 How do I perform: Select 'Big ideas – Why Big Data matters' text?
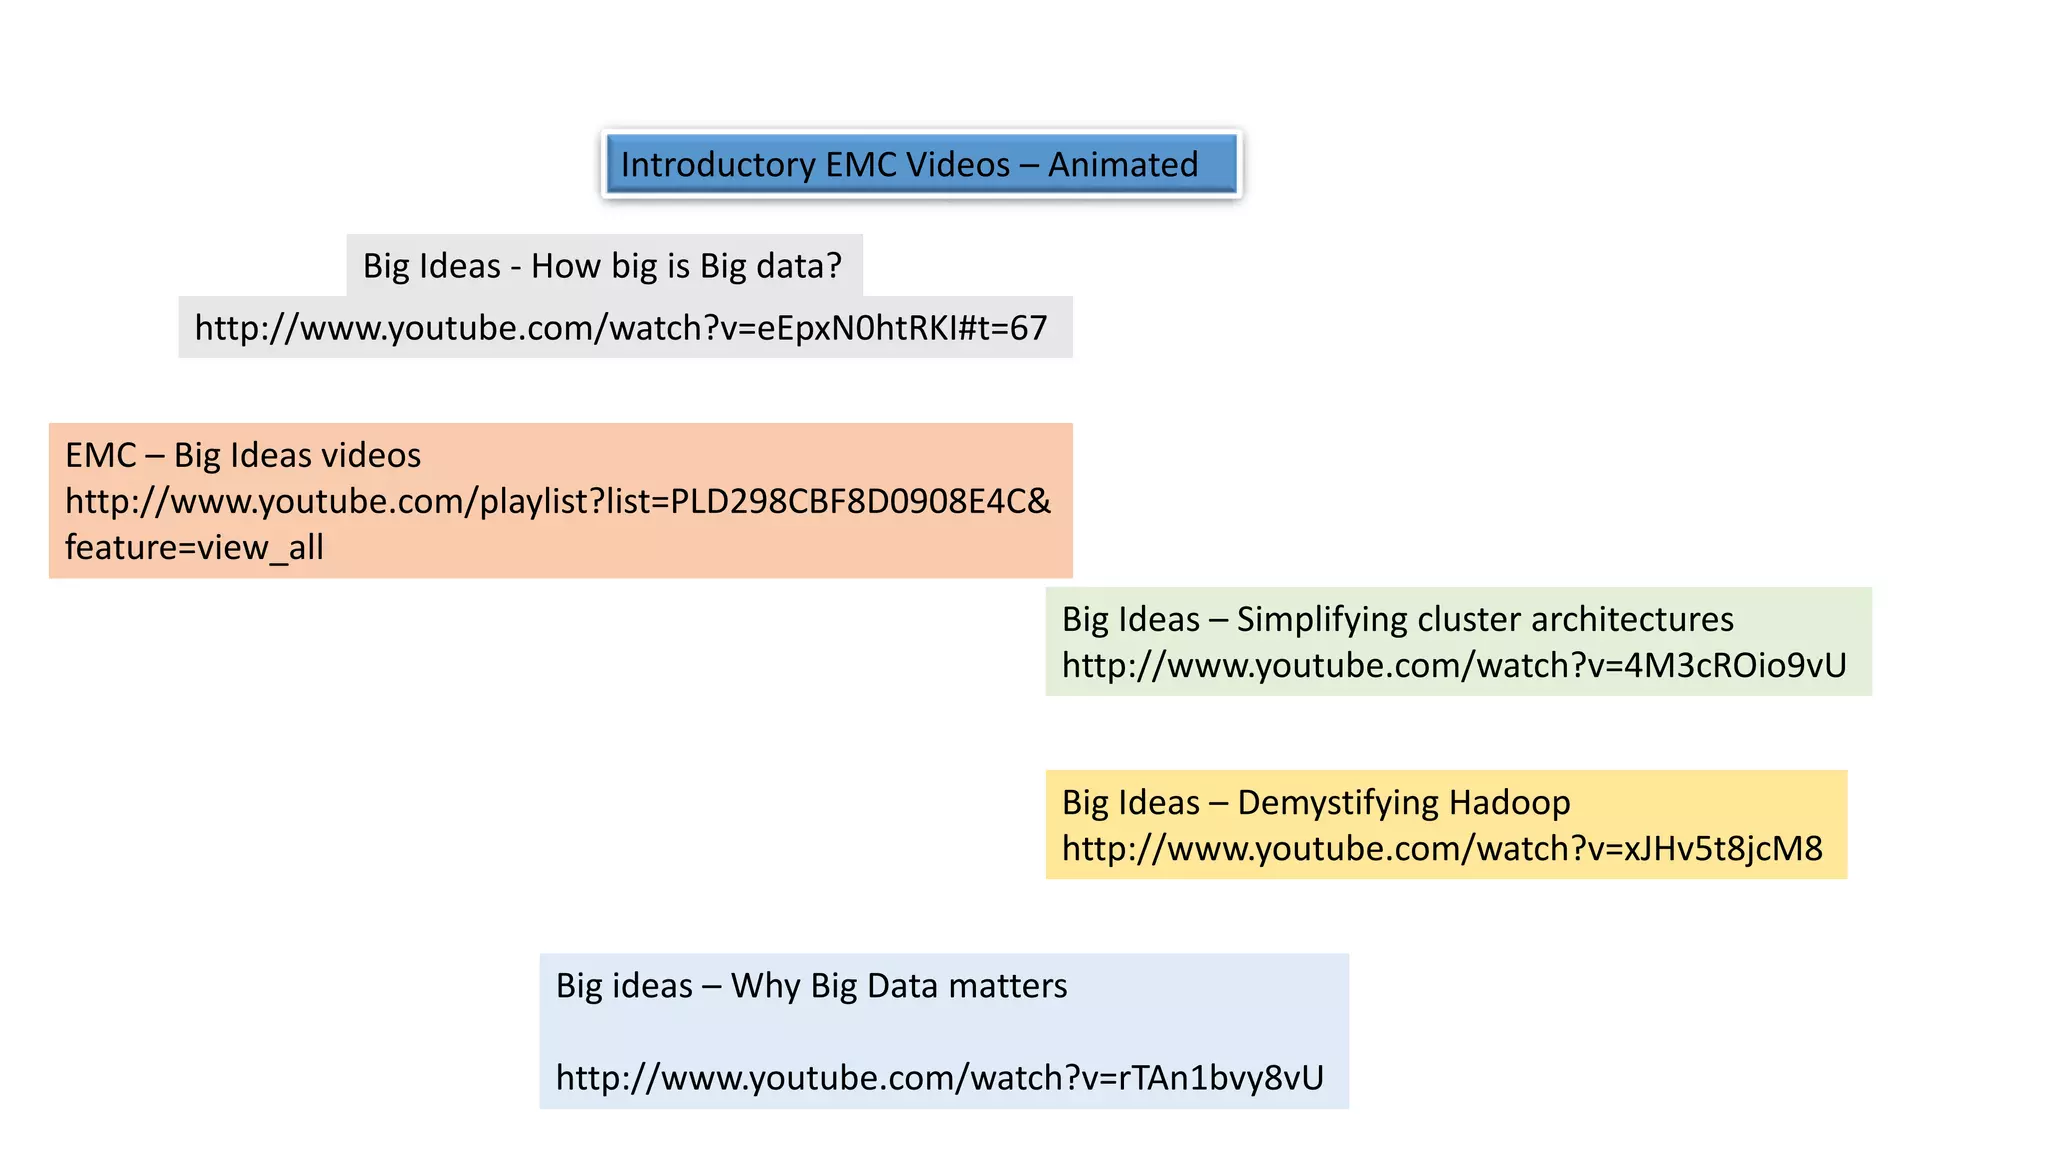[x=811, y=986]
